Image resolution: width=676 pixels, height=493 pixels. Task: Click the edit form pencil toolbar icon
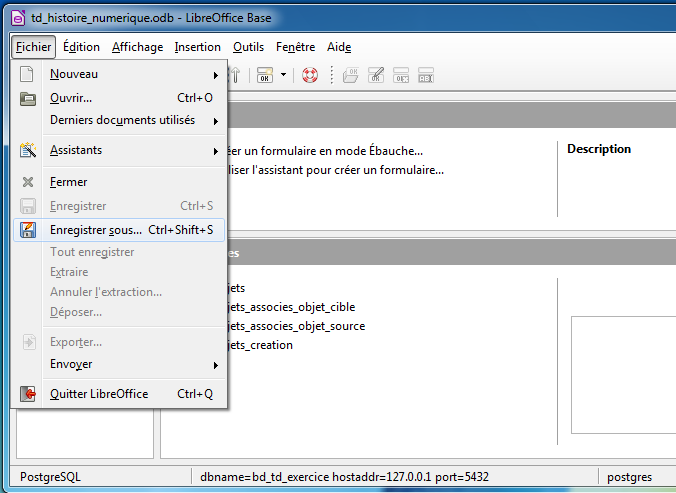click(x=376, y=75)
